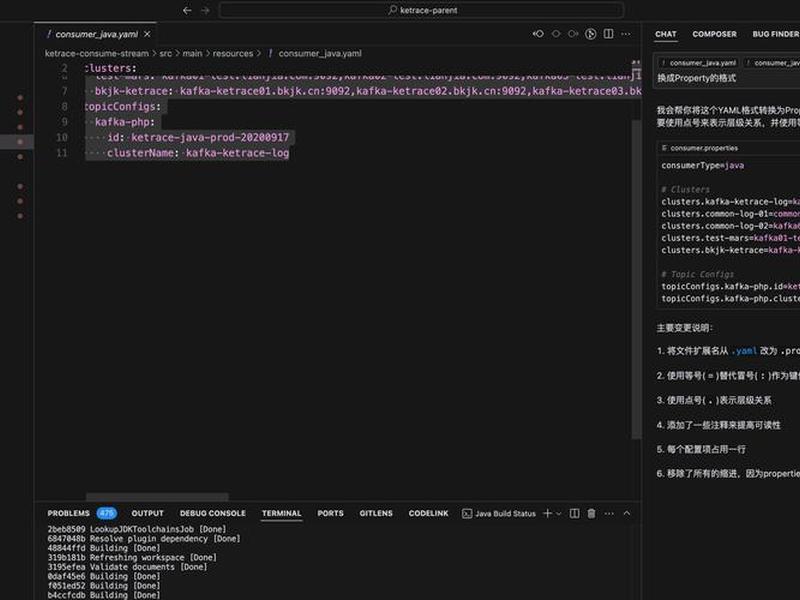Click the editor horizontal scrollbar
The width and height of the screenshot is (800, 600).
coord(158,497)
